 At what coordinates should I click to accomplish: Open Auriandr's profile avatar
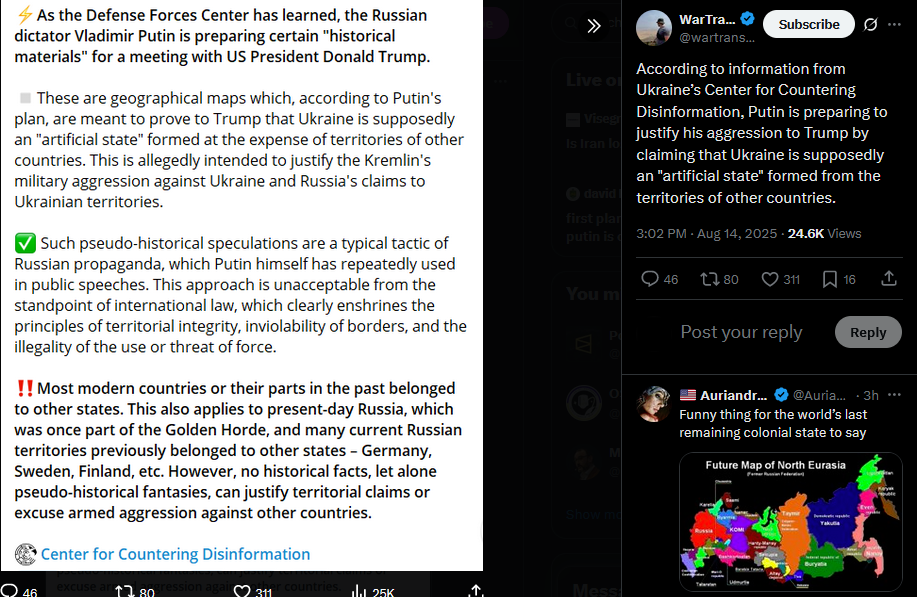pyautogui.click(x=654, y=403)
